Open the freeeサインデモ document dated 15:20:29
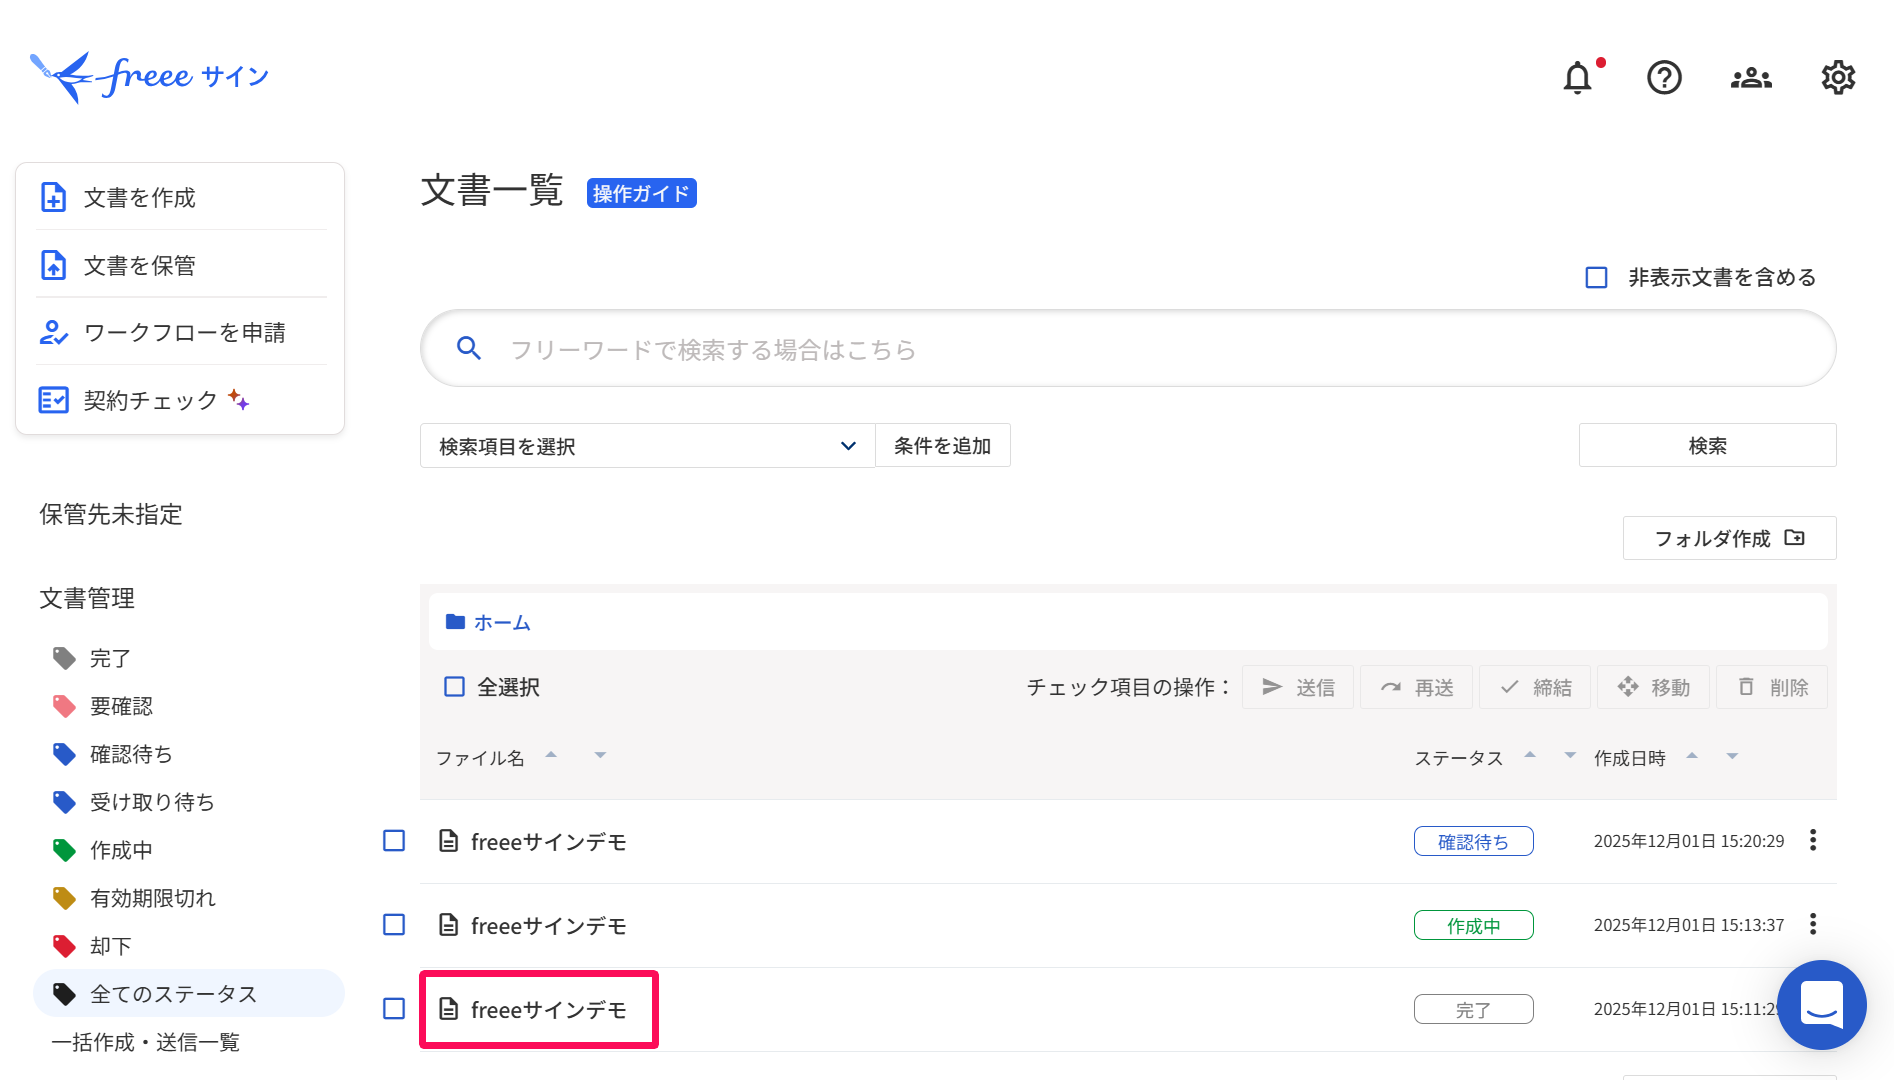 click(x=548, y=842)
